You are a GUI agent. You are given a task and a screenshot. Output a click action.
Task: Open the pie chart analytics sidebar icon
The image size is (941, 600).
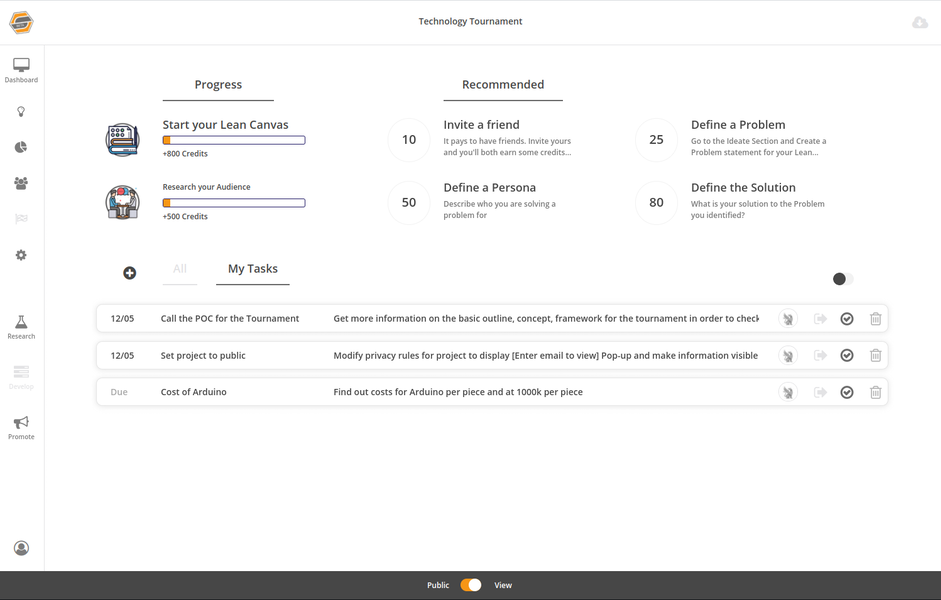point(20,147)
